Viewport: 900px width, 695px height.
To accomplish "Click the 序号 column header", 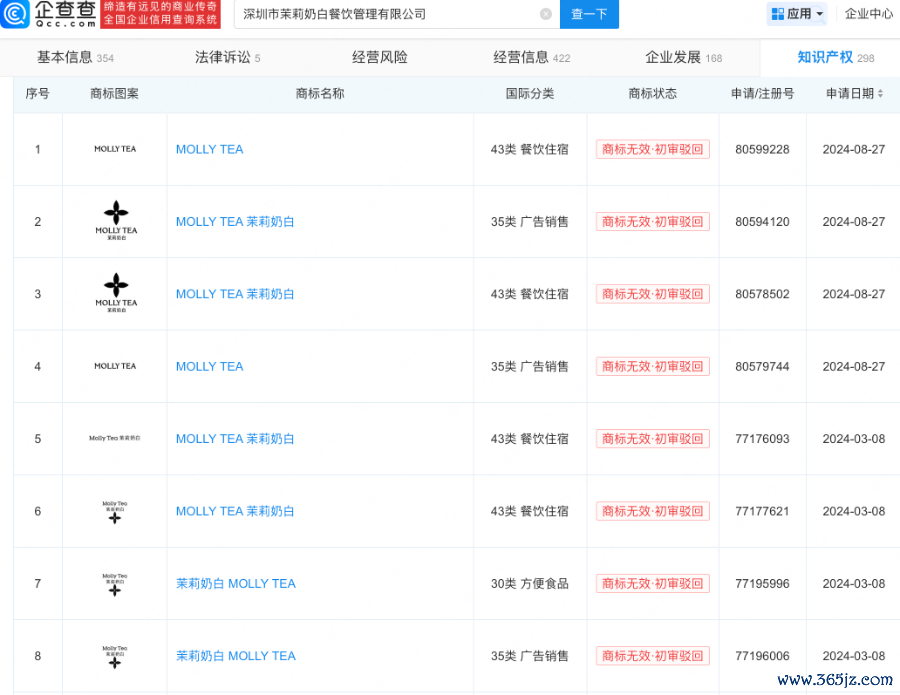I will tap(37, 94).
